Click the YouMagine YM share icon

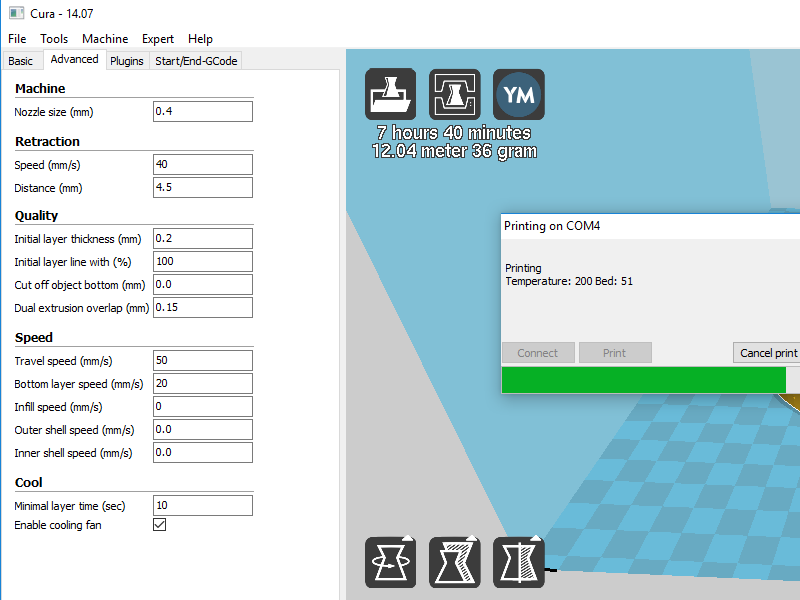(x=519, y=94)
